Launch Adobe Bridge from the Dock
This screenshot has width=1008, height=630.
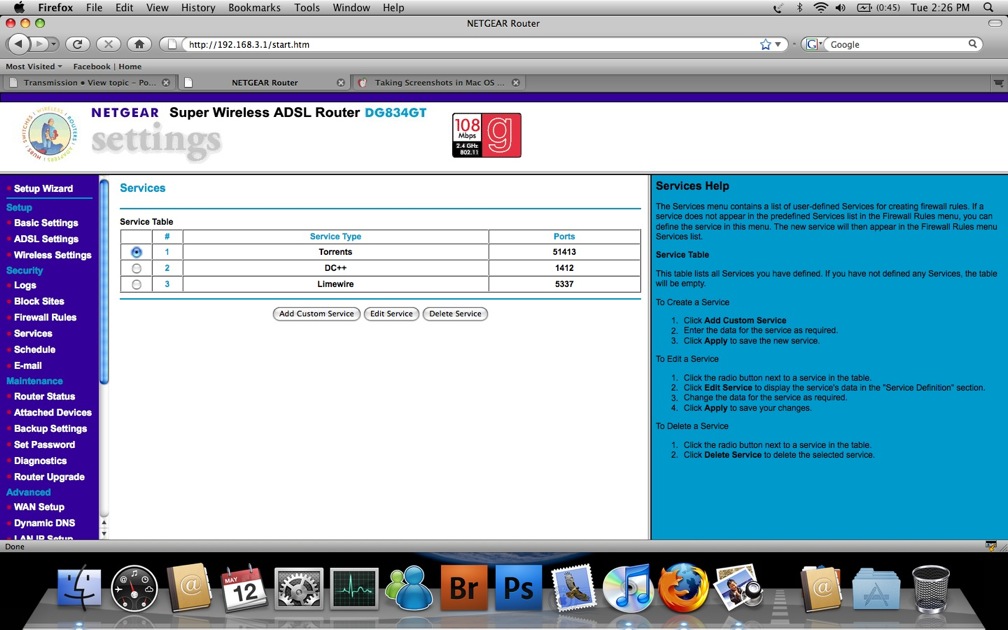(x=464, y=588)
